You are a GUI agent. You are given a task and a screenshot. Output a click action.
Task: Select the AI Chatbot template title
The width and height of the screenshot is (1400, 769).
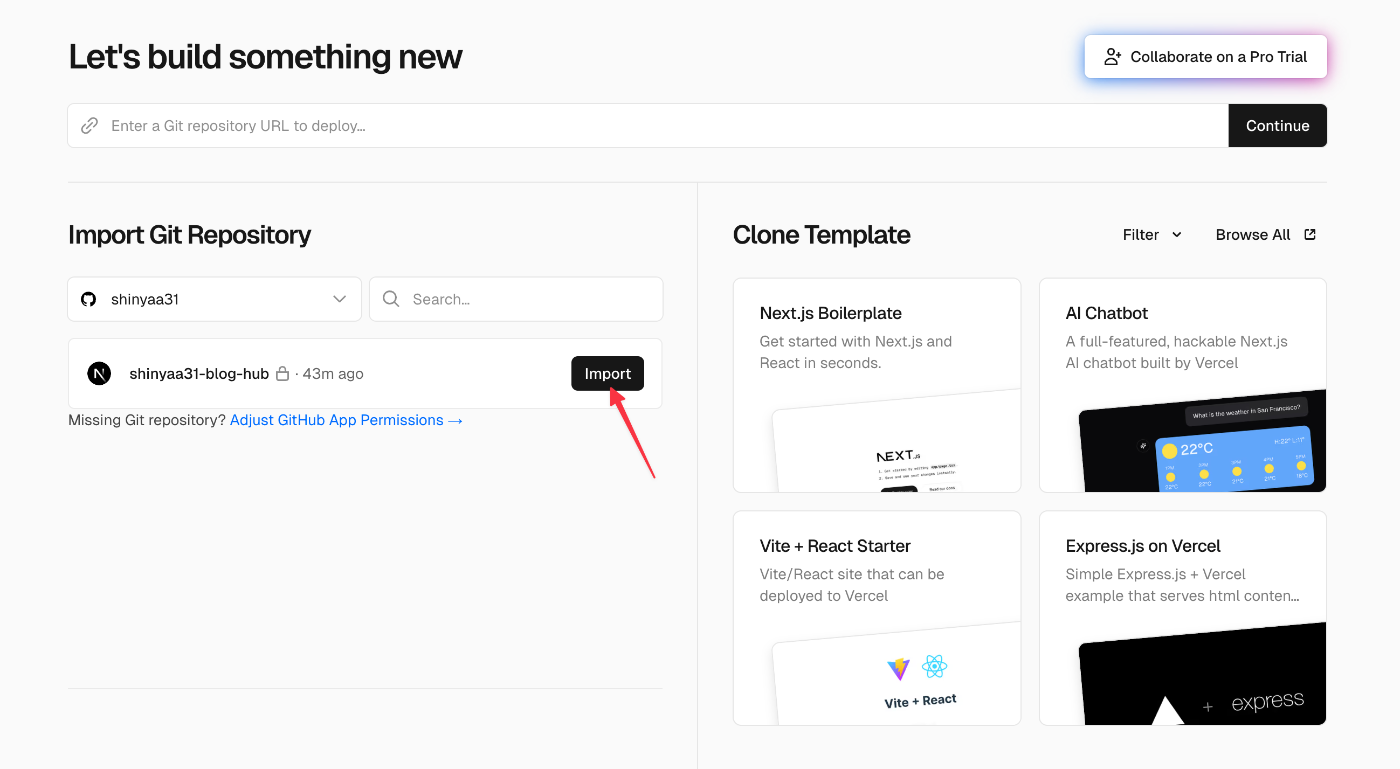(1107, 313)
